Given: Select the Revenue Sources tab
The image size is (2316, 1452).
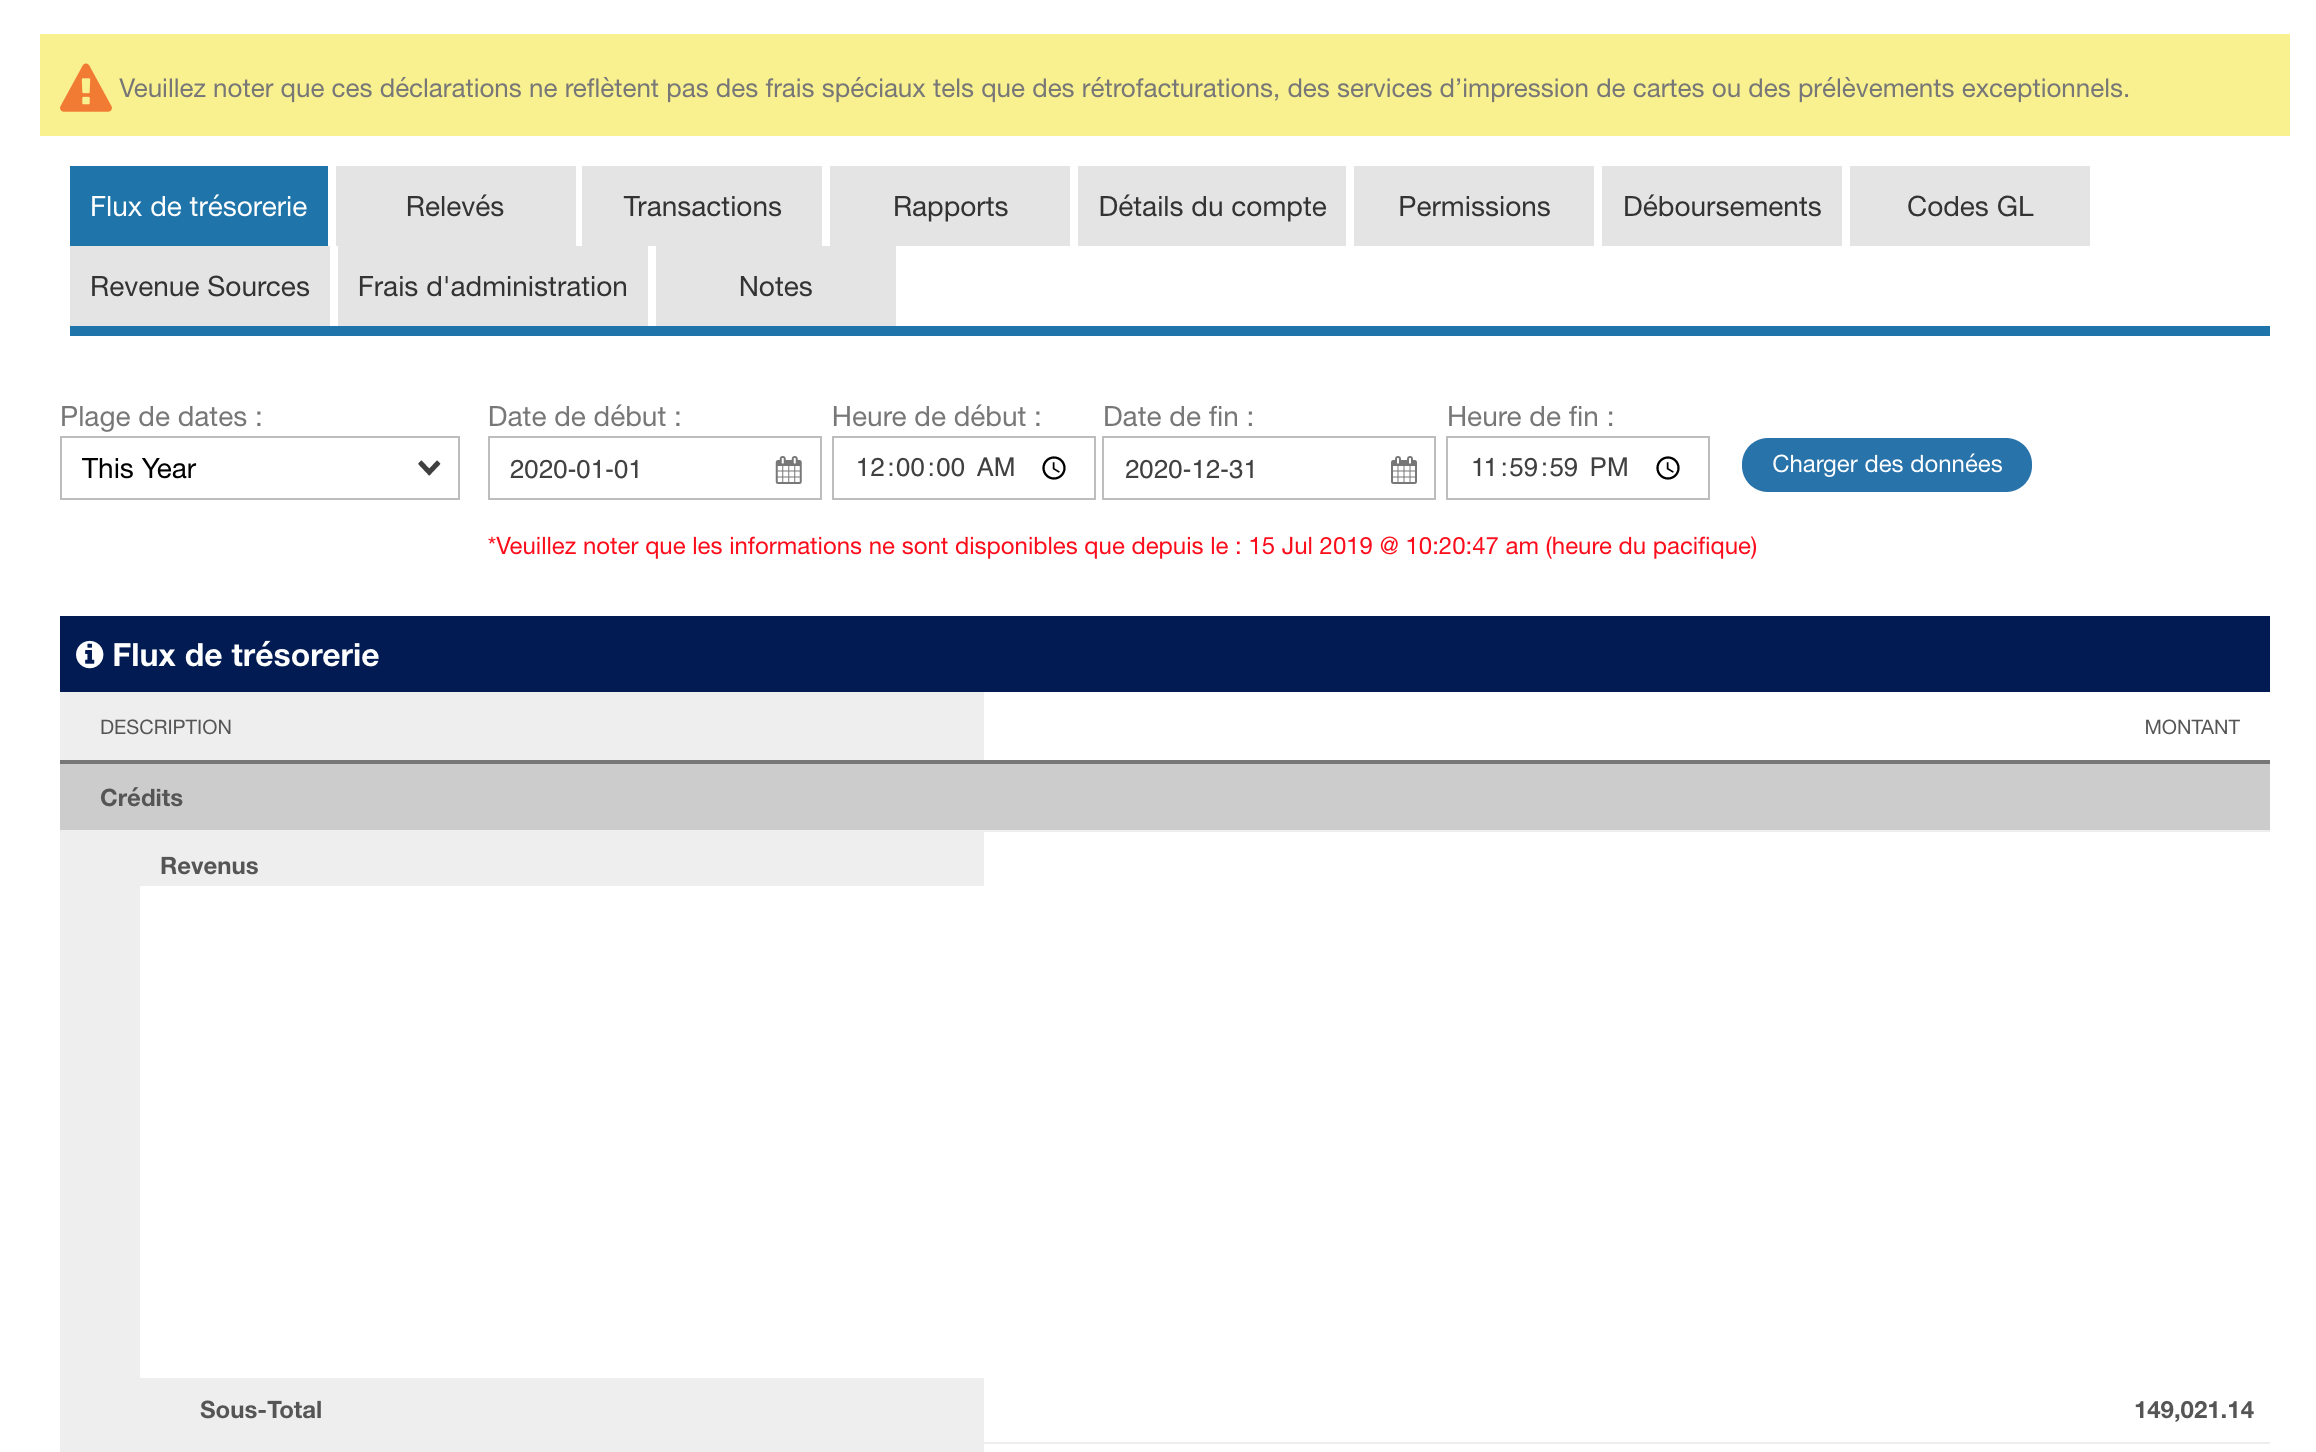Looking at the screenshot, I should coord(200,286).
